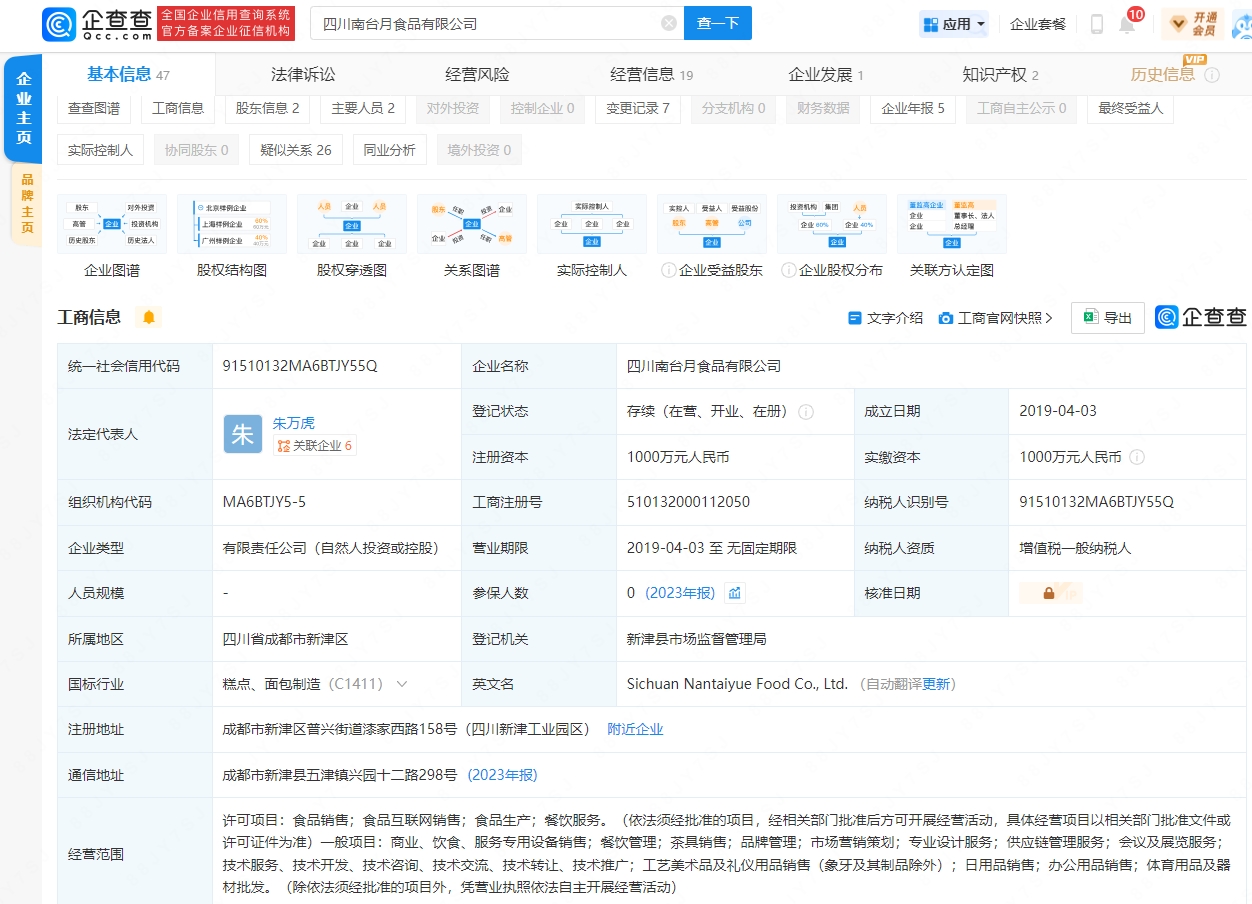Image resolution: width=1252 pixels, height=904 pixels.
Task: Jump to 变更记录 7 section
Action: [x=637, y=108]
